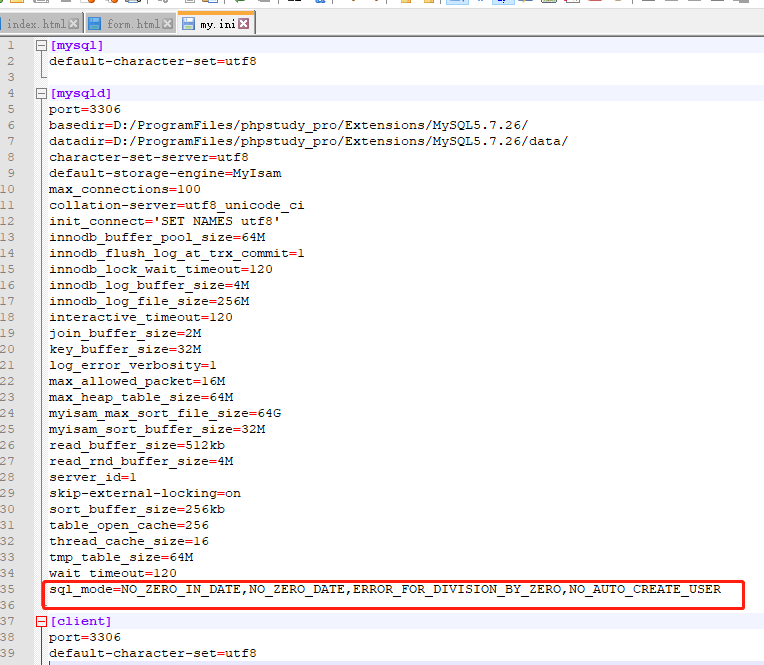Click the innodb_log_file_size=256M line
This screenshot has height=665, width=764.
pyautogui.click(x=149, y=302)
